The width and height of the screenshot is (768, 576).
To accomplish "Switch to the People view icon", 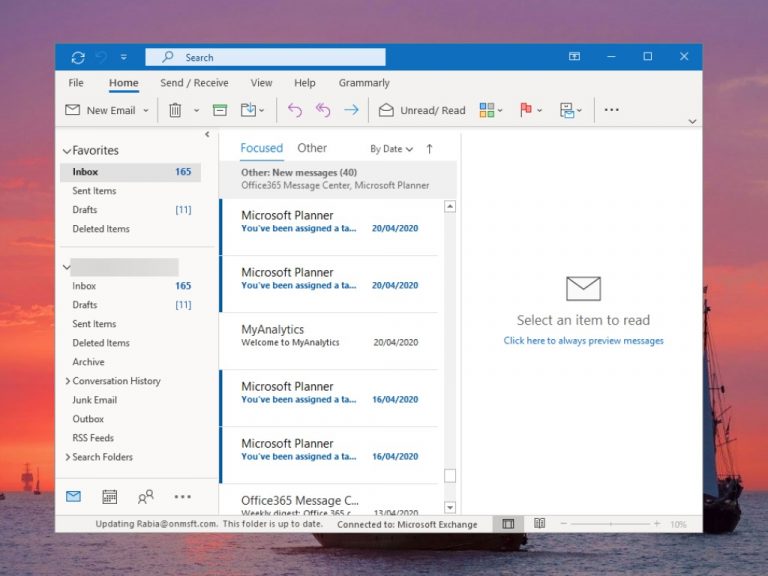I will coord(145,497).
